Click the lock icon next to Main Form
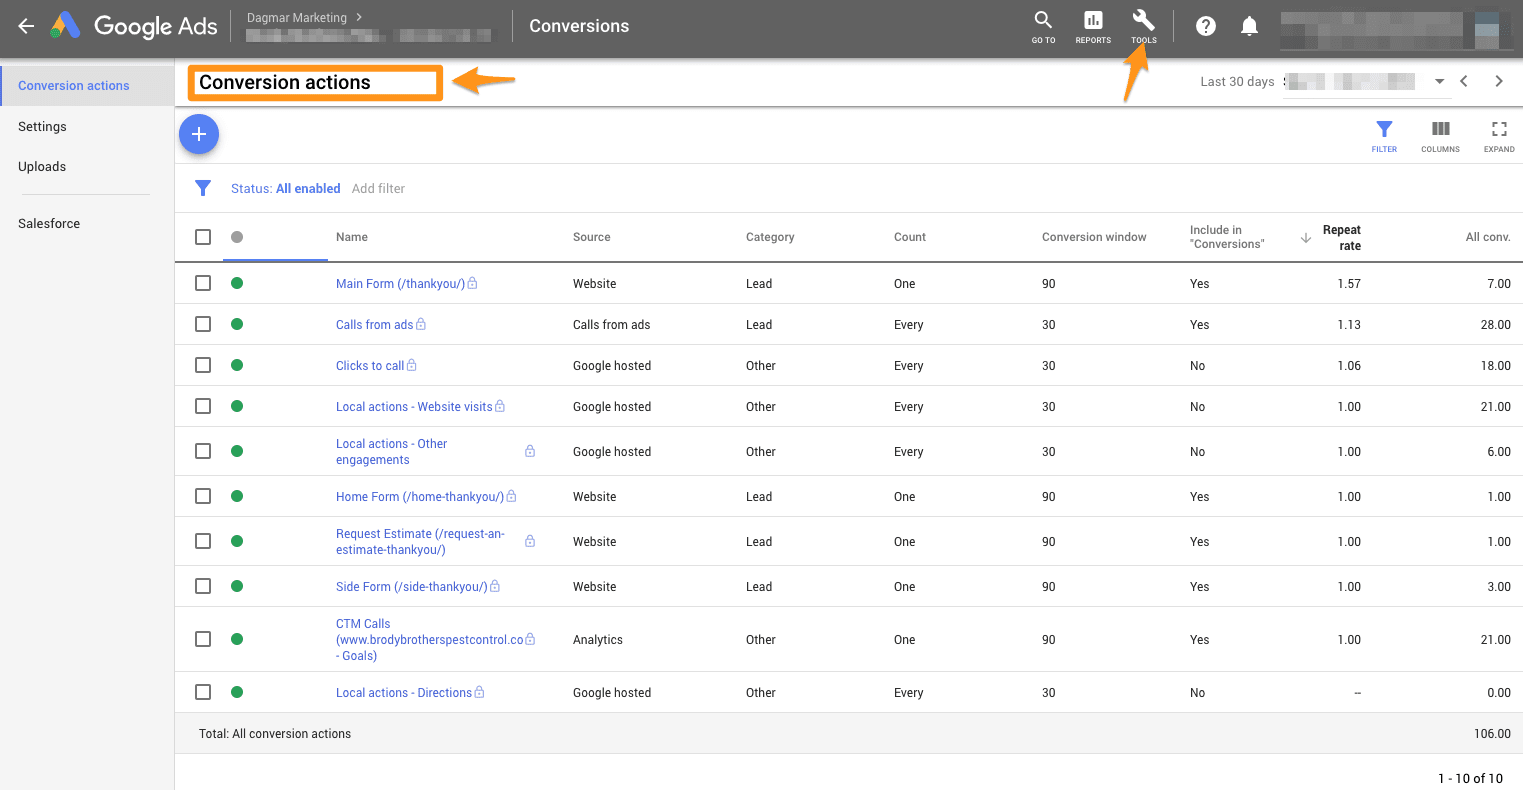 (x=472, y=283)
